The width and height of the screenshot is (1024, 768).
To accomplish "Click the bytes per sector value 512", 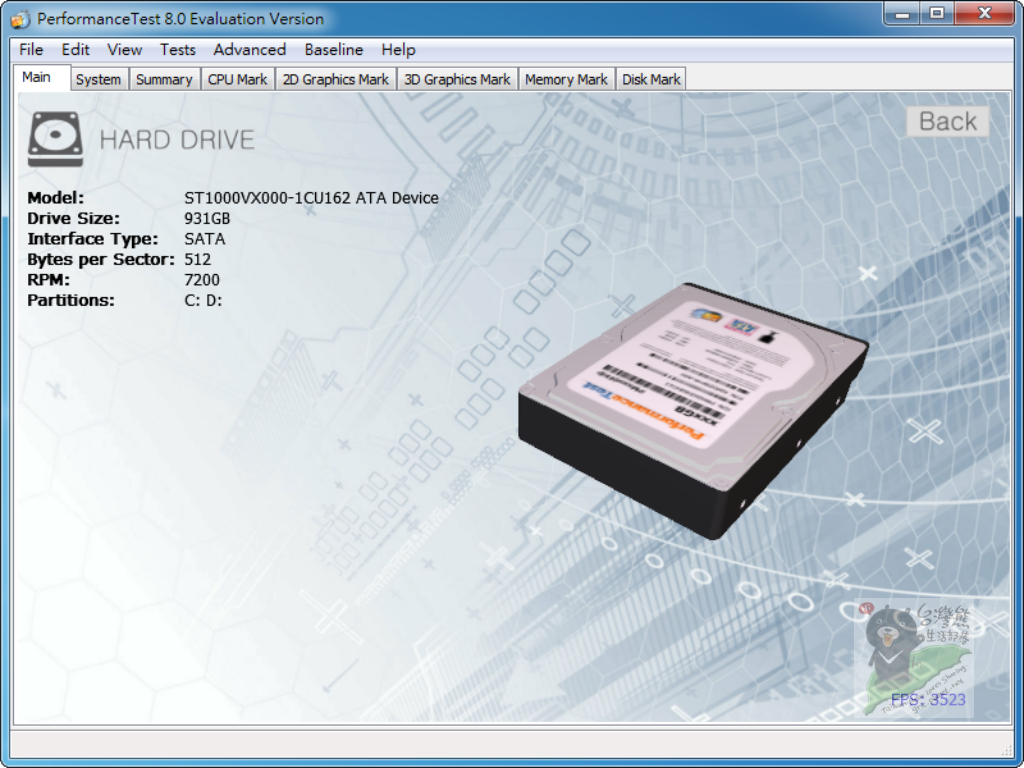I will coord(197,259).
